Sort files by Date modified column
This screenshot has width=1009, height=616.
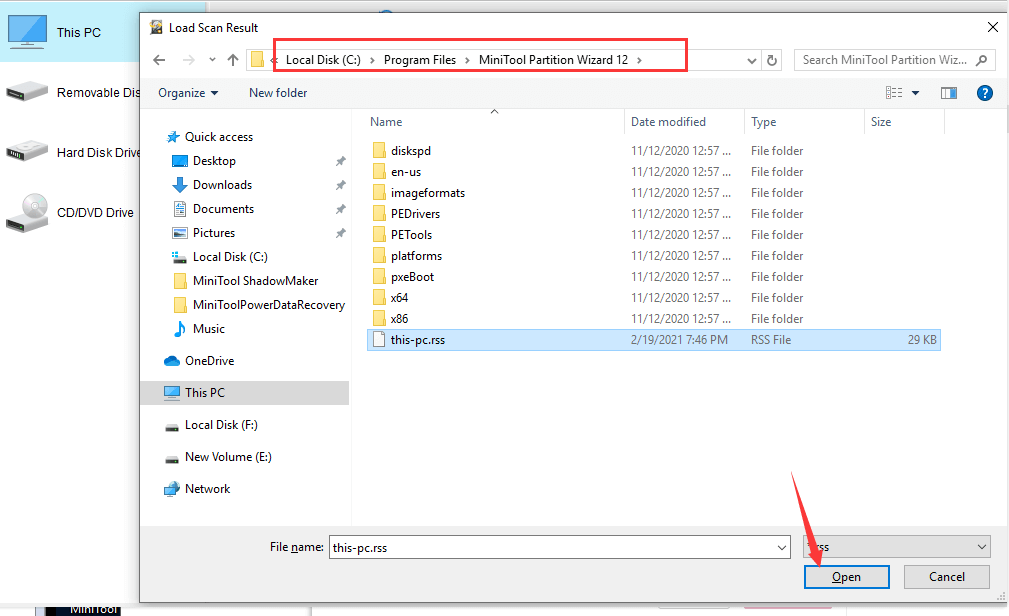668,122
